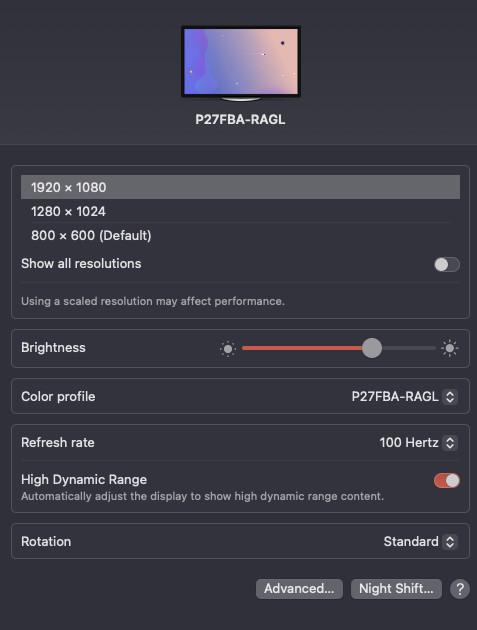Select the P27FBA-RAGL monitor thumbnail
Image resolution: width=477 pixels, height=630 pixels.
click(241, 63)
